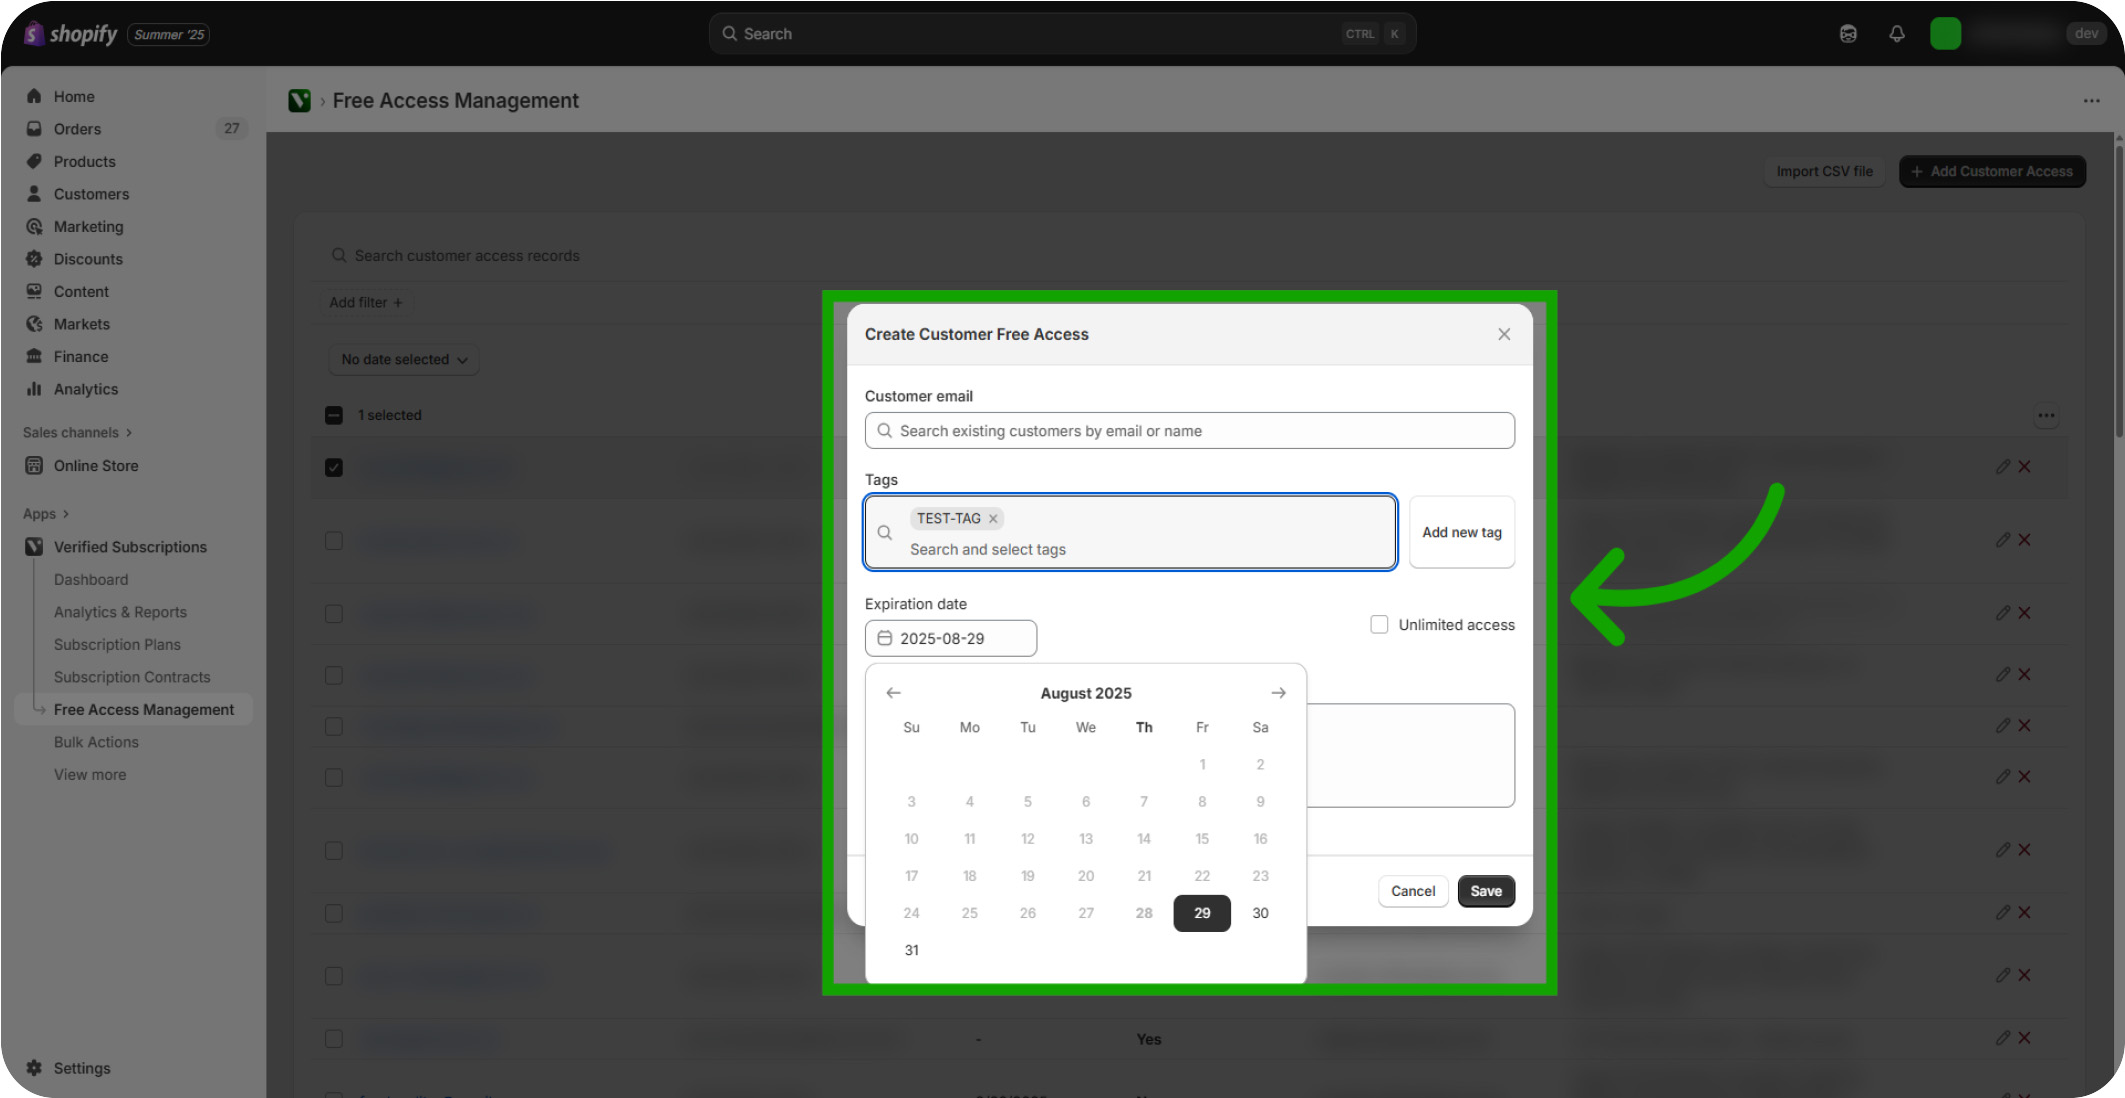
Task: Click the Search and select tags field
Action: [x=1130, y=533]
